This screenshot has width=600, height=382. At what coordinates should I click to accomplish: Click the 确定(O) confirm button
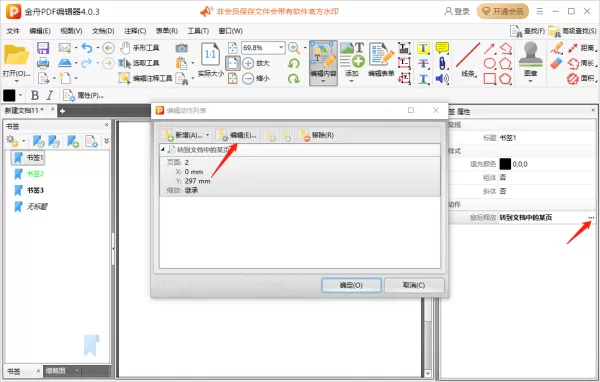coord(351,285)
